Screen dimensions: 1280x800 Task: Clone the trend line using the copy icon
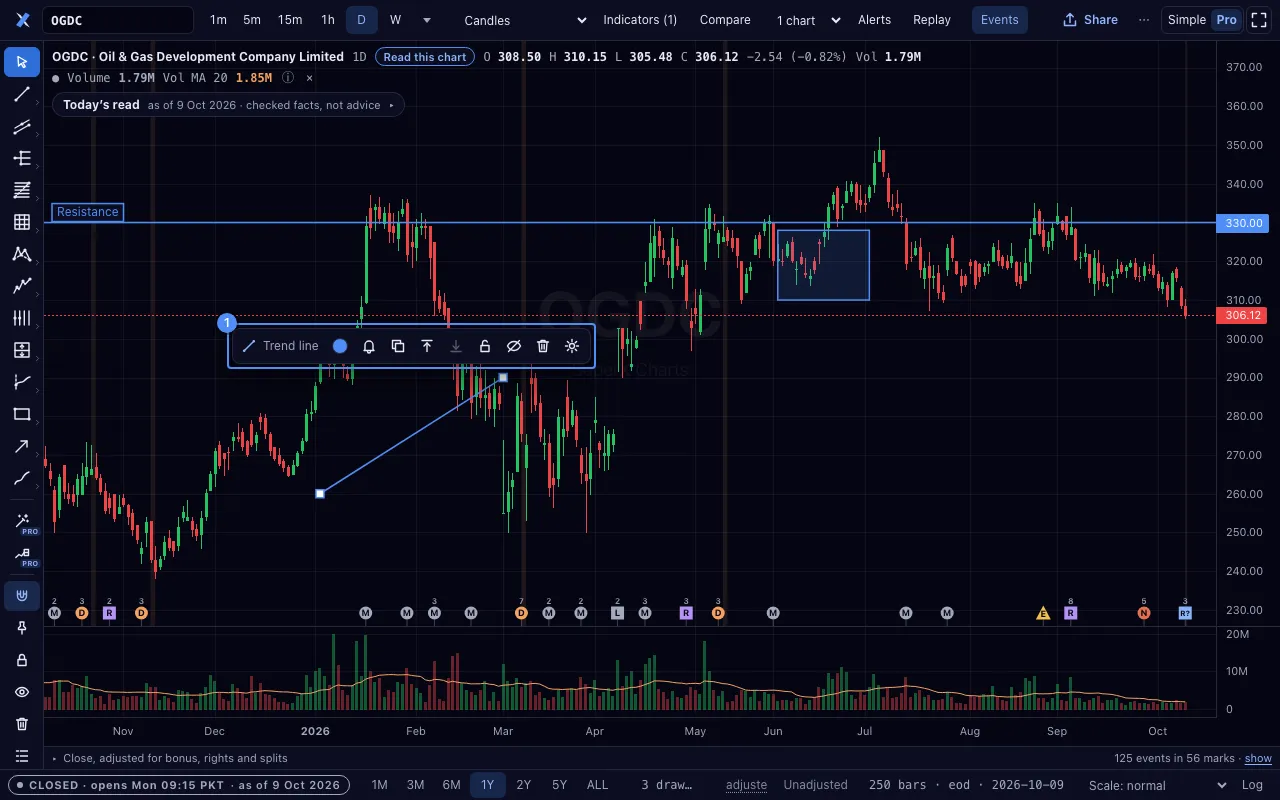tap(398, 346)
